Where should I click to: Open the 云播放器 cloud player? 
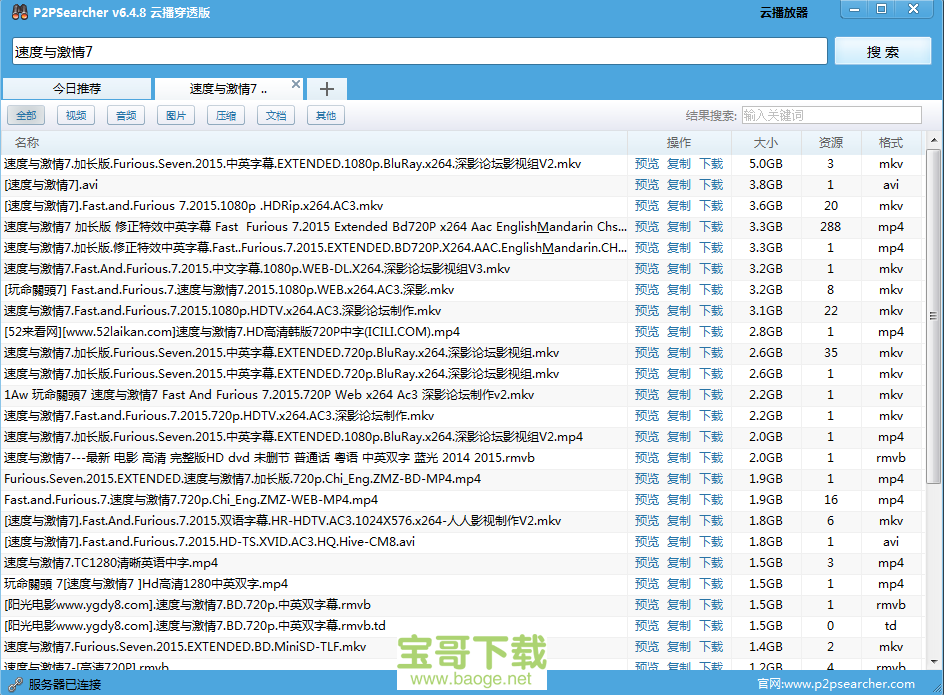click(783, 11)
